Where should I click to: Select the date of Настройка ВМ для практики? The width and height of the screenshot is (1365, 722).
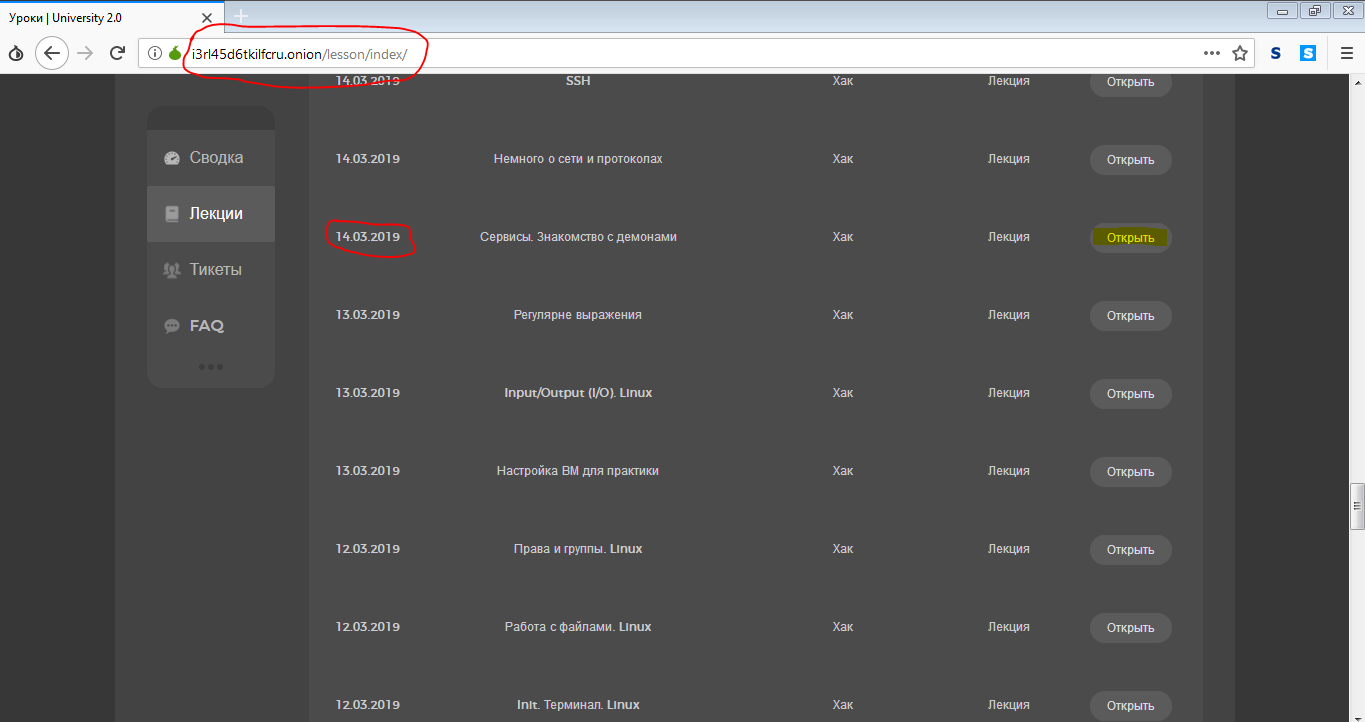click(368, 471)
